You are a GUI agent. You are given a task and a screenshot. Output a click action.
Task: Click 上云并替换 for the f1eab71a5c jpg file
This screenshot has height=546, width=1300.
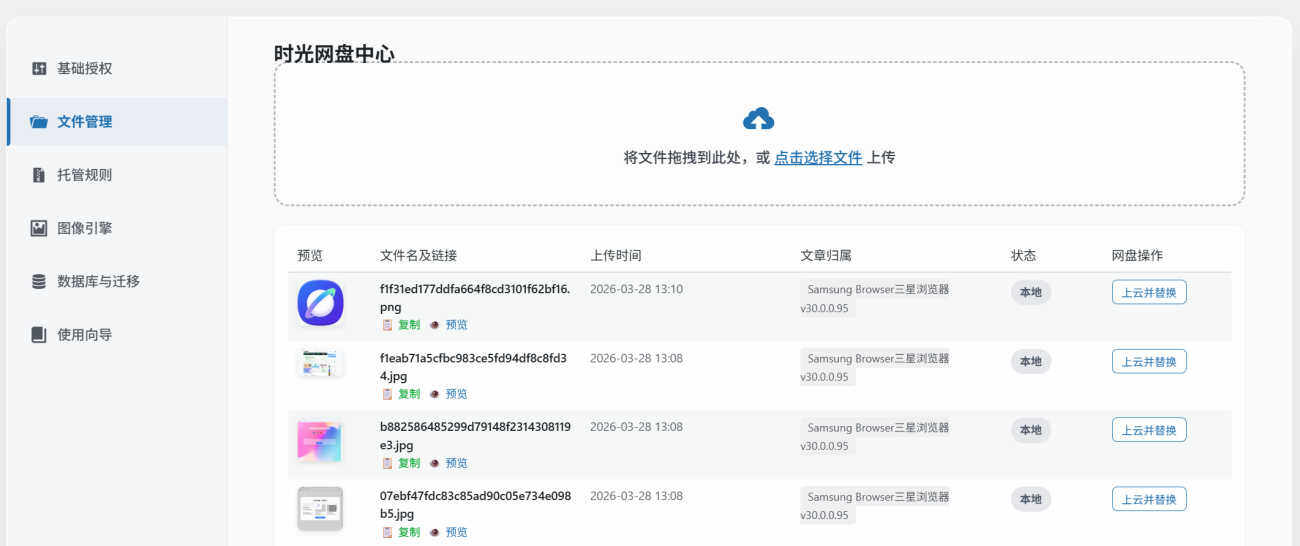pyautogui.click(x=1149, y=361)
